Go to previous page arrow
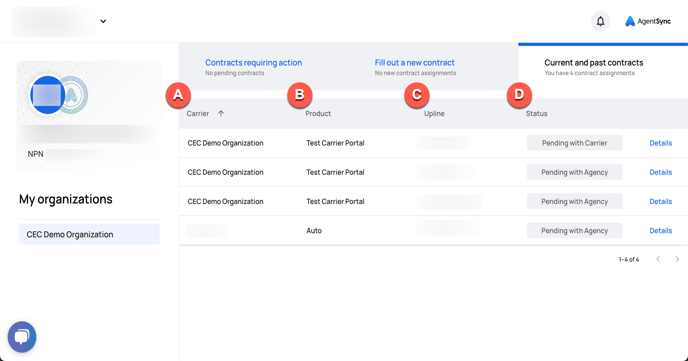 pos(658,259)
